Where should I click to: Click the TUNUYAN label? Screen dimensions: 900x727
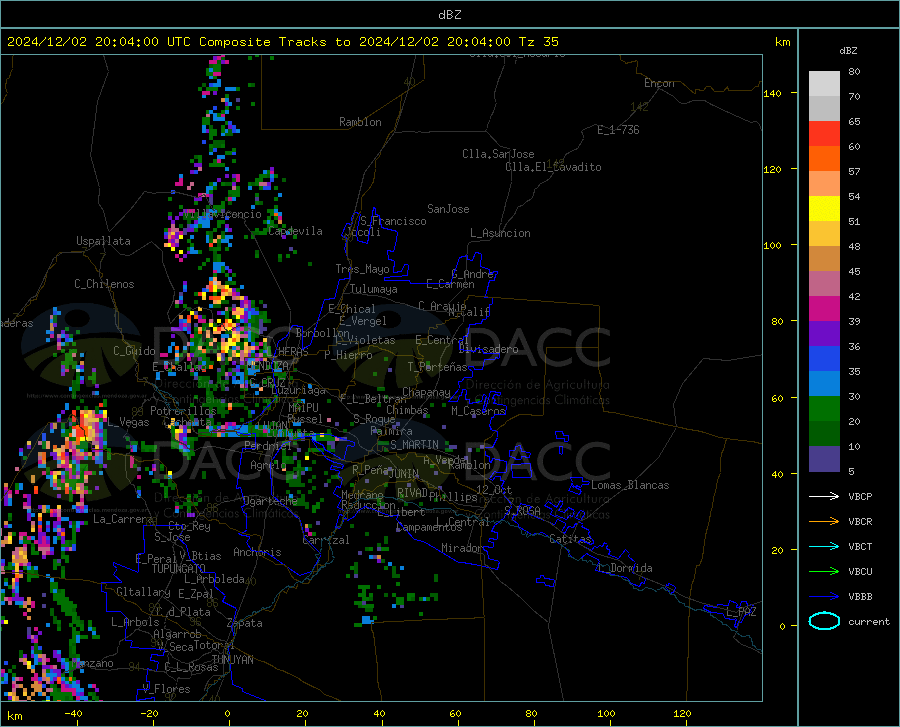point(232,660)
